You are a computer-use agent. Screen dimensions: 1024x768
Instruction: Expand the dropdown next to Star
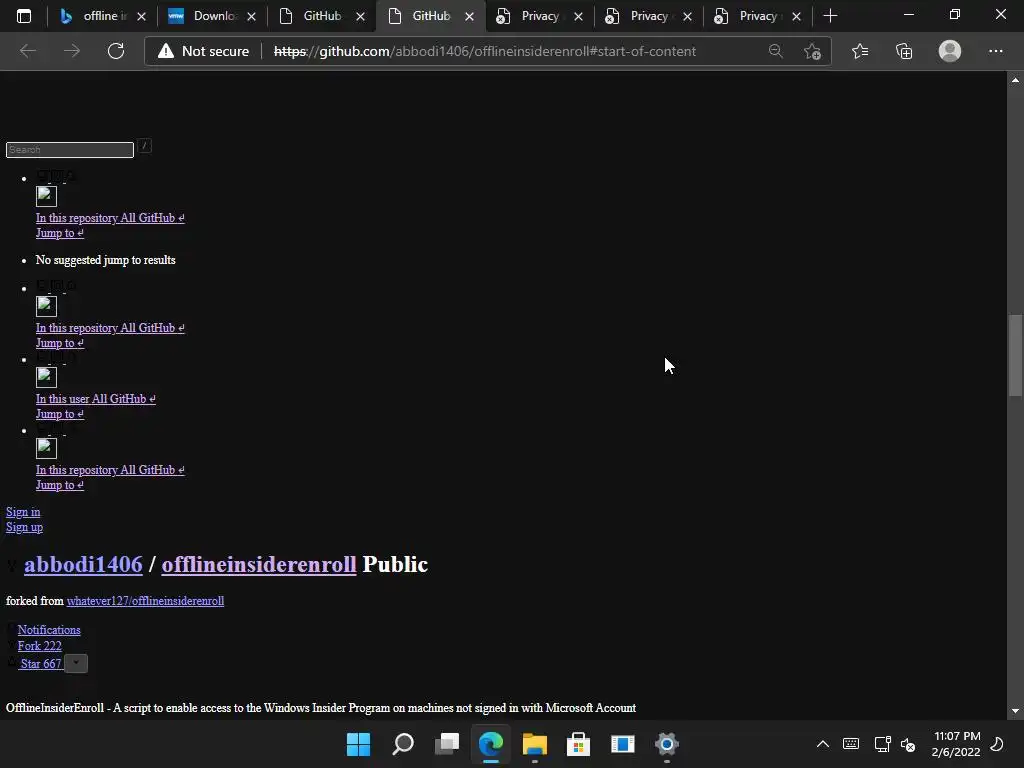pyautogui.click(x=76, y=664)
